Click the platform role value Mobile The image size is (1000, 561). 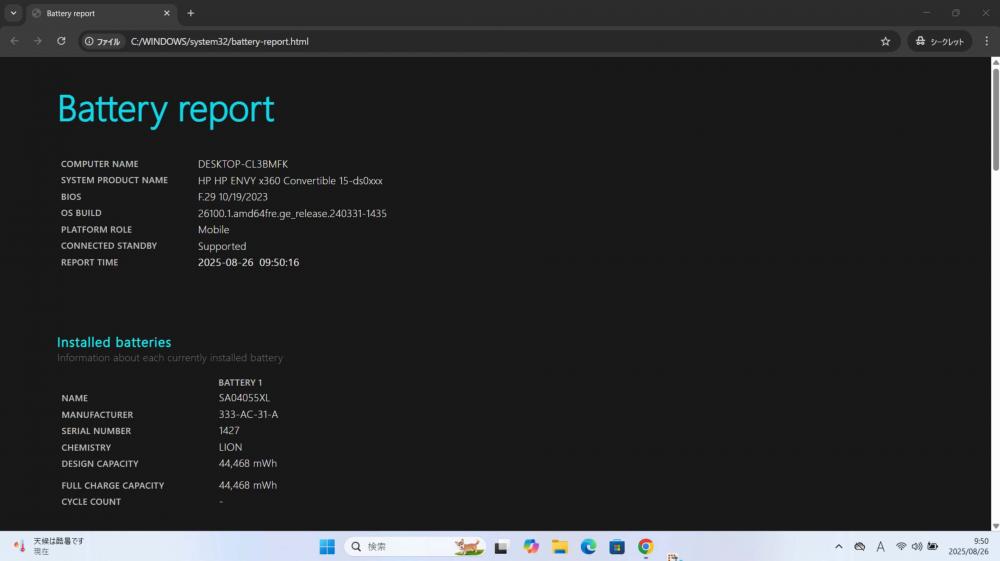pos(213,230)
